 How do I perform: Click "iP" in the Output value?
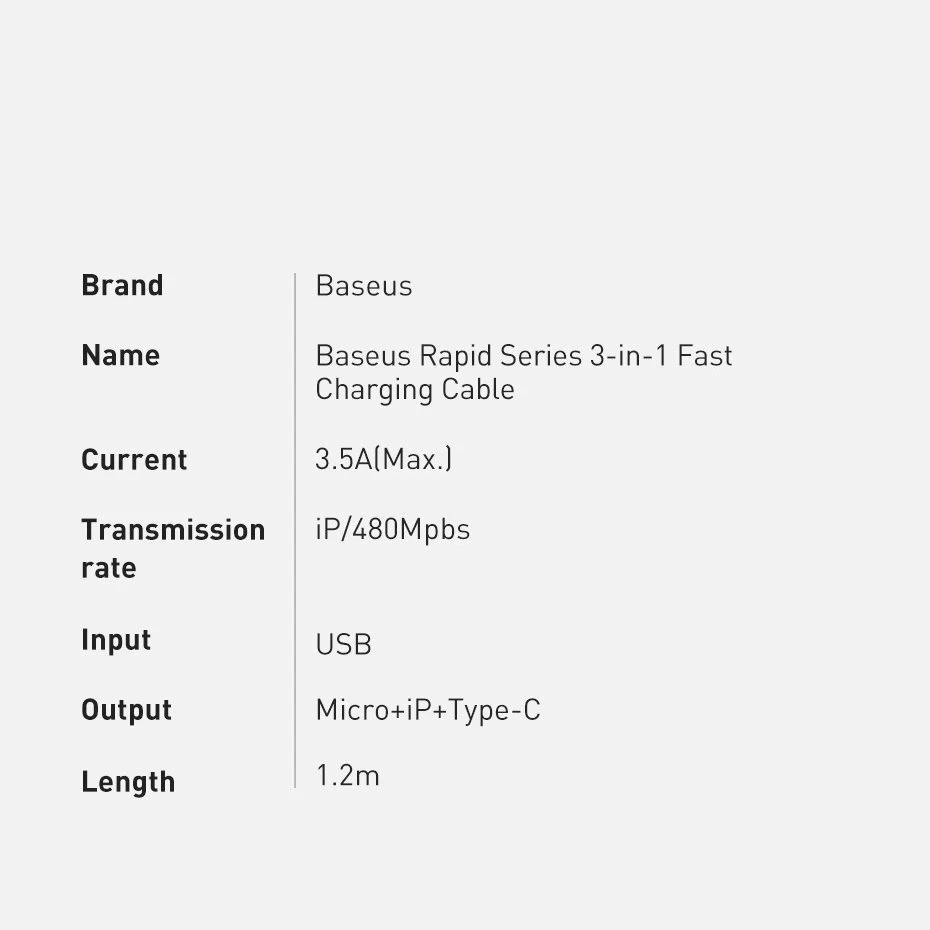click(418, 711)
